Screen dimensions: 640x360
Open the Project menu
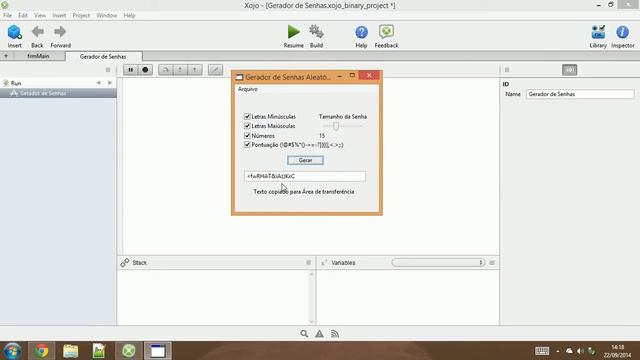(81, 16)
